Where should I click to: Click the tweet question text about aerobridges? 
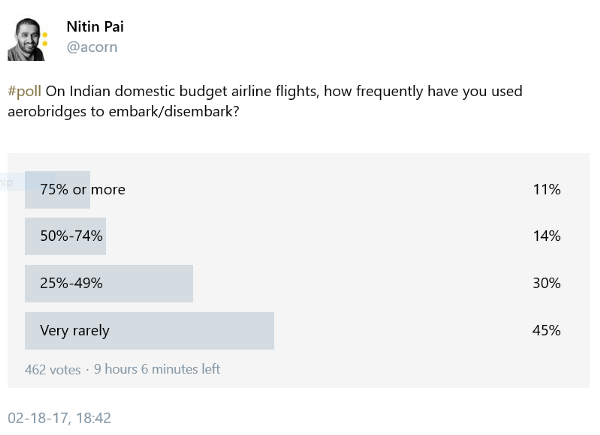click(265, 101)
